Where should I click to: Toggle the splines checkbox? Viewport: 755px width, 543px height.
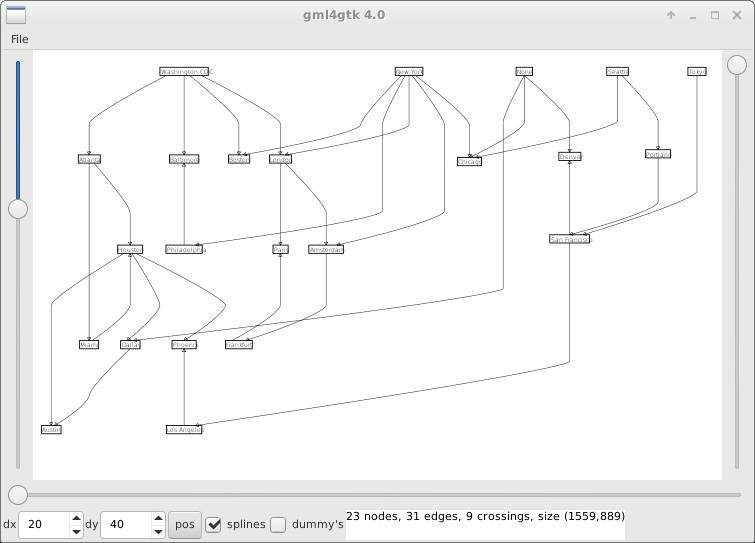pyautogui.click(x=213, y=524)
